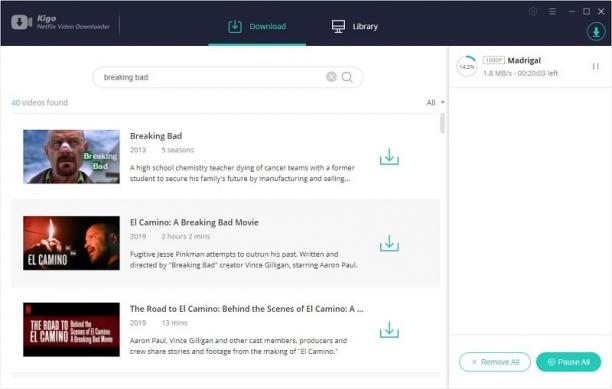This screenshot has width=612, height=389.
Task: Download The Road to El Camino video
Action: pyautogui.click(x=389, y=330)
